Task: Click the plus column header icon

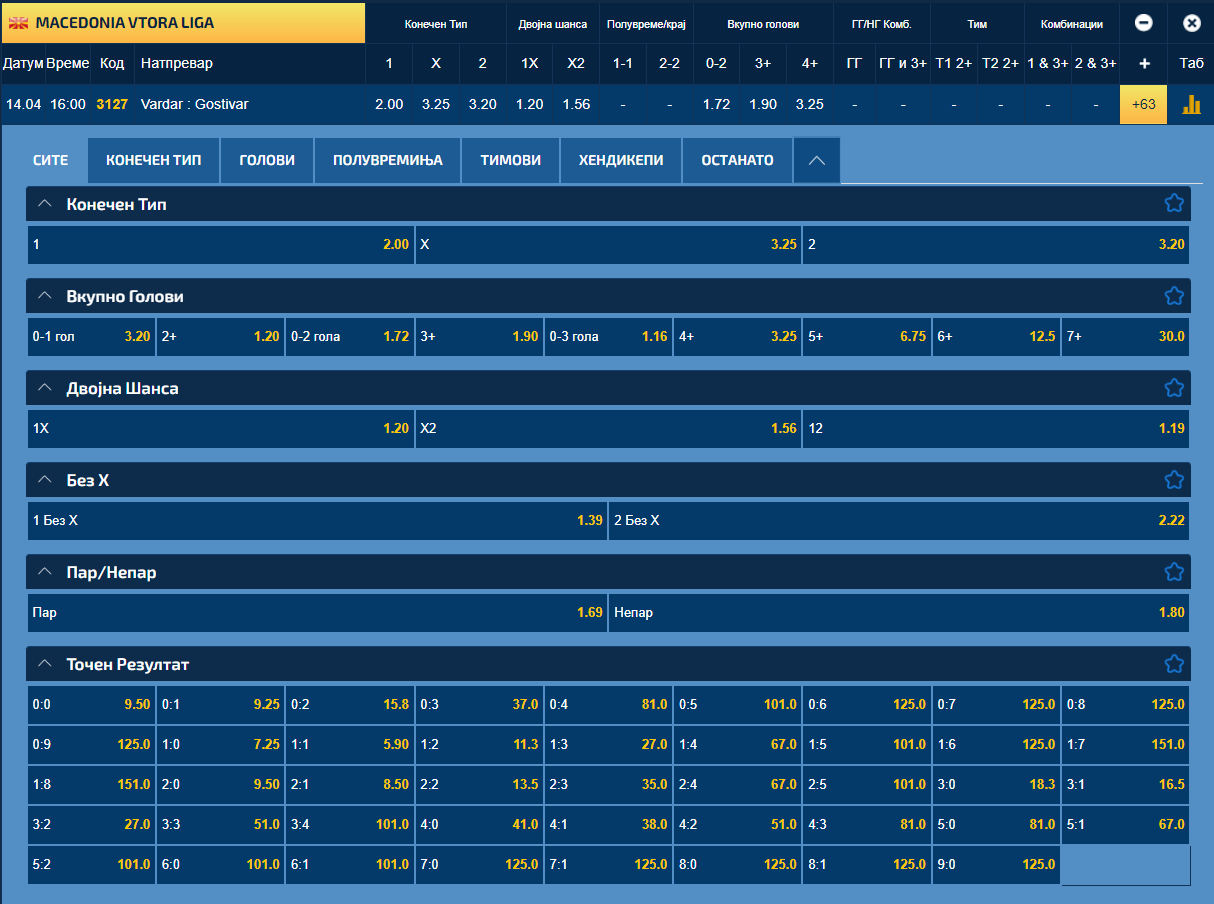Action: pos(1144,63)
